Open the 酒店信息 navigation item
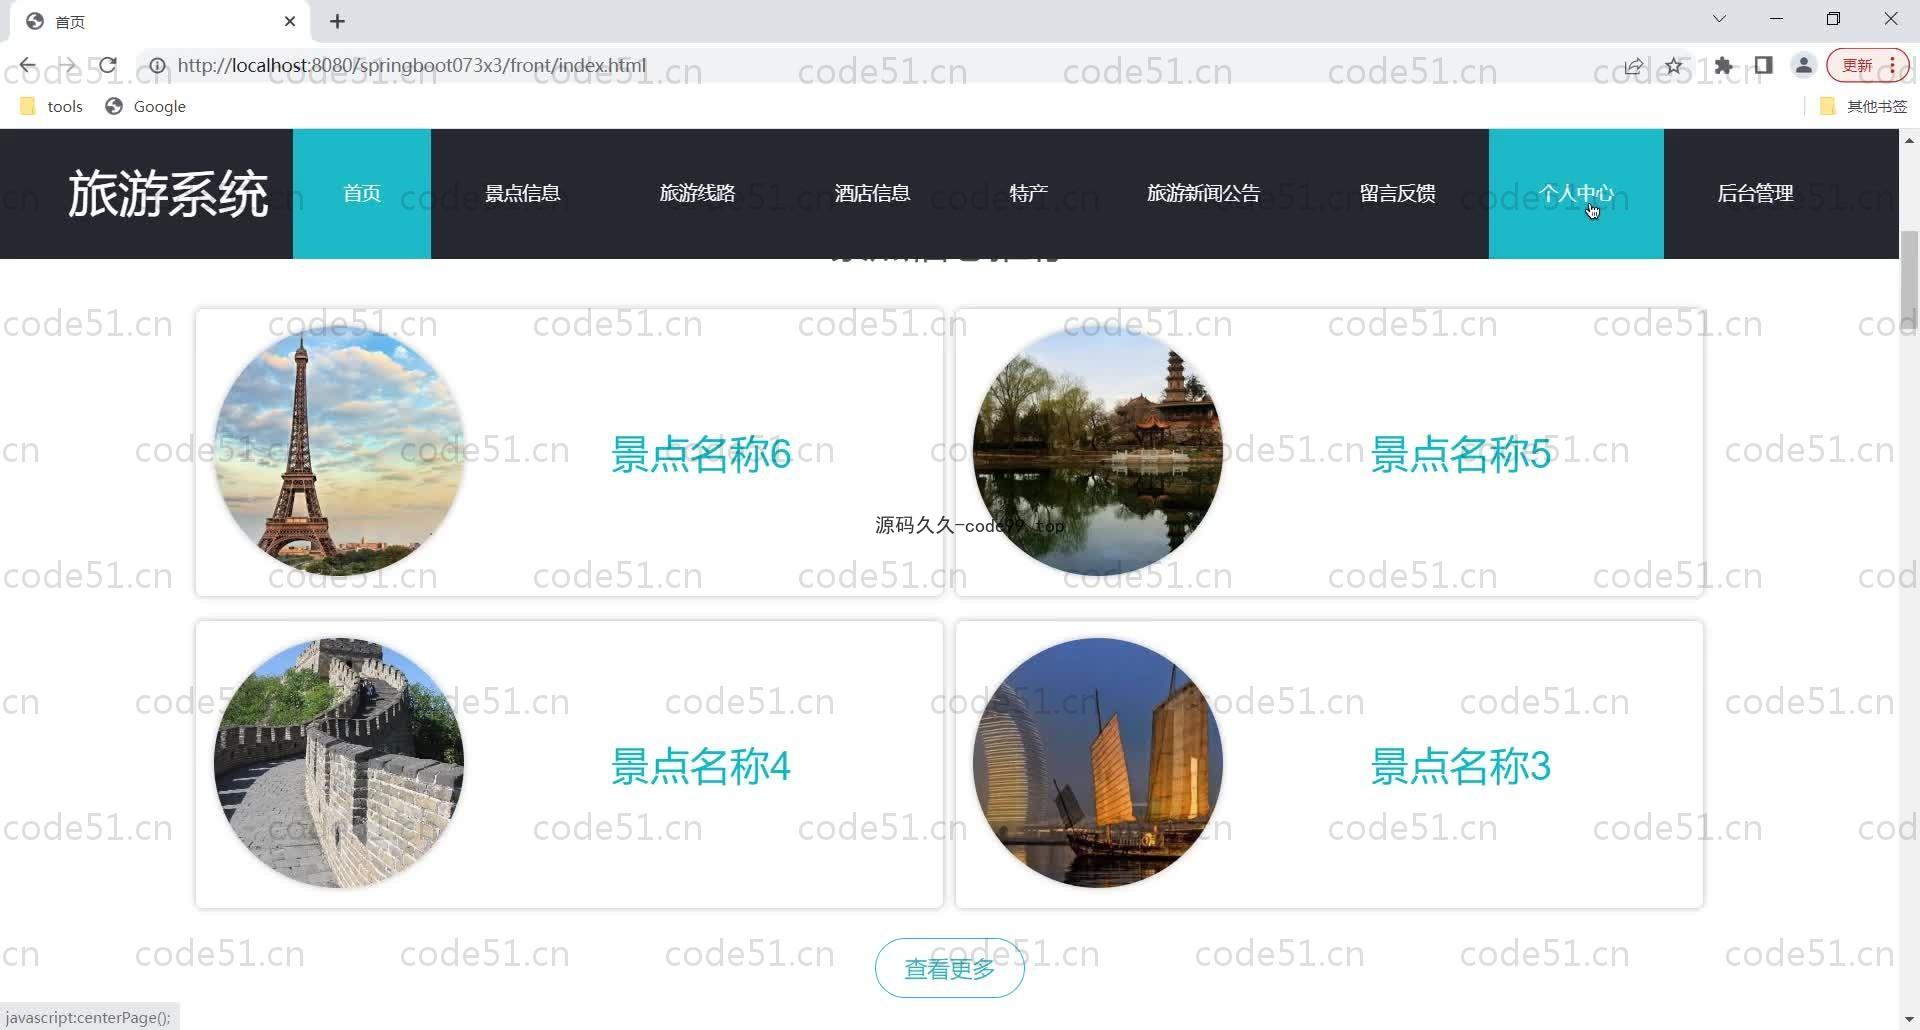Screen dimensions: 1920x1030 [x=873, y=193]
